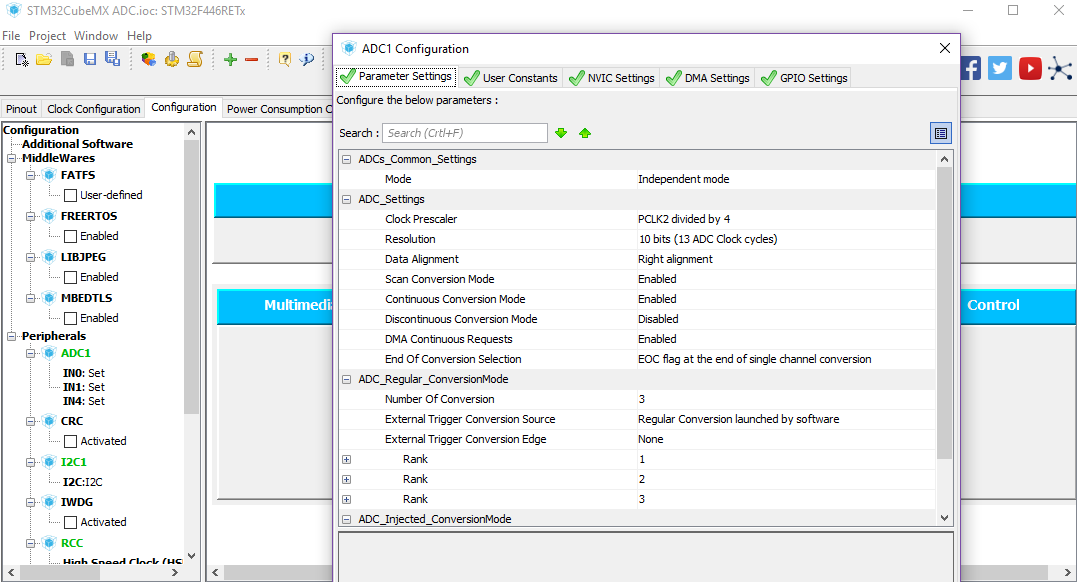The image size is (1077, 582).
Task: Switch to the Pinout tab
Action: 21,109
